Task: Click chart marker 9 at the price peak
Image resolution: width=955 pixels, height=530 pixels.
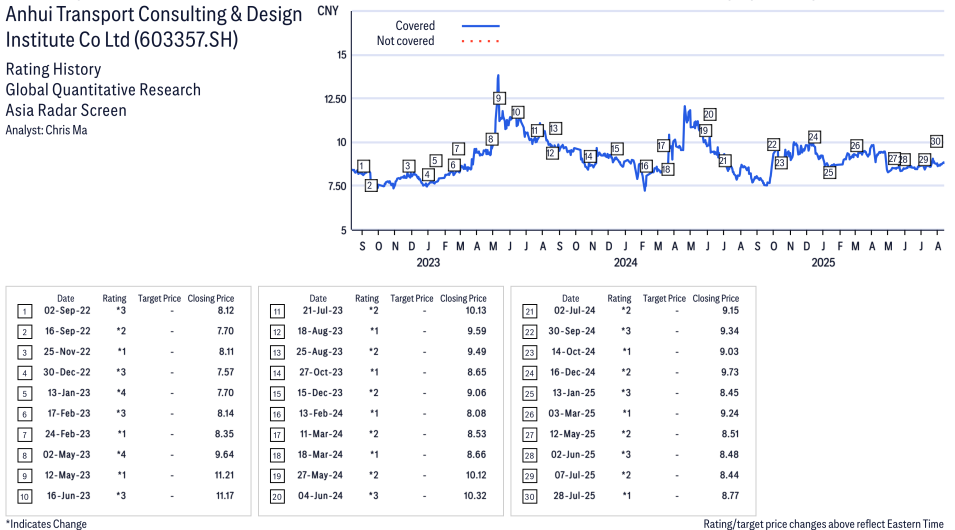Action: 498,98
